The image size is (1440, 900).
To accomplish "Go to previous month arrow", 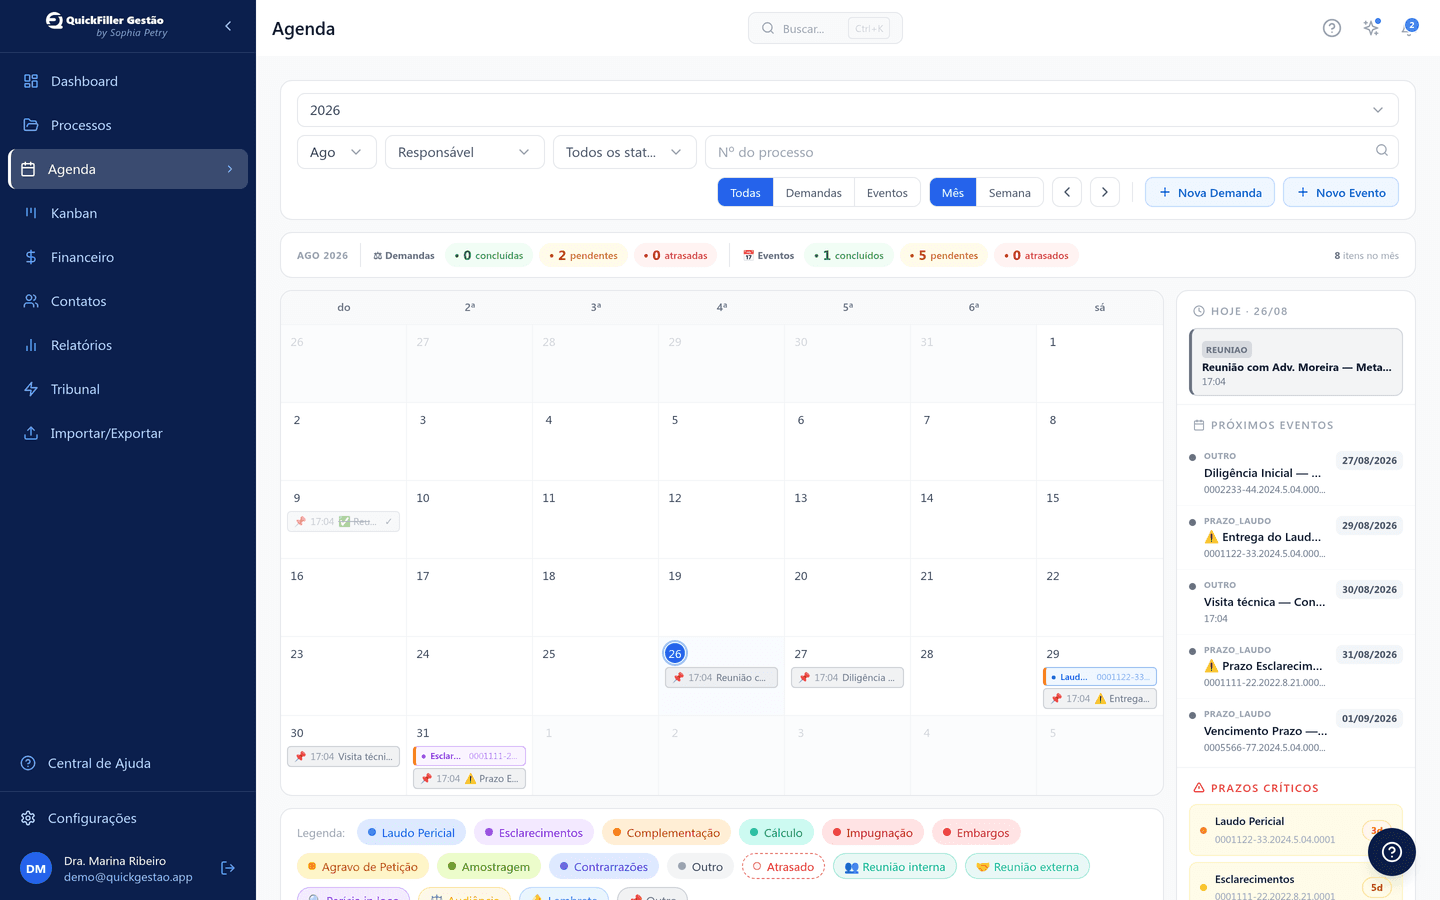I will pyautogui.click(x=1067, y=192).
